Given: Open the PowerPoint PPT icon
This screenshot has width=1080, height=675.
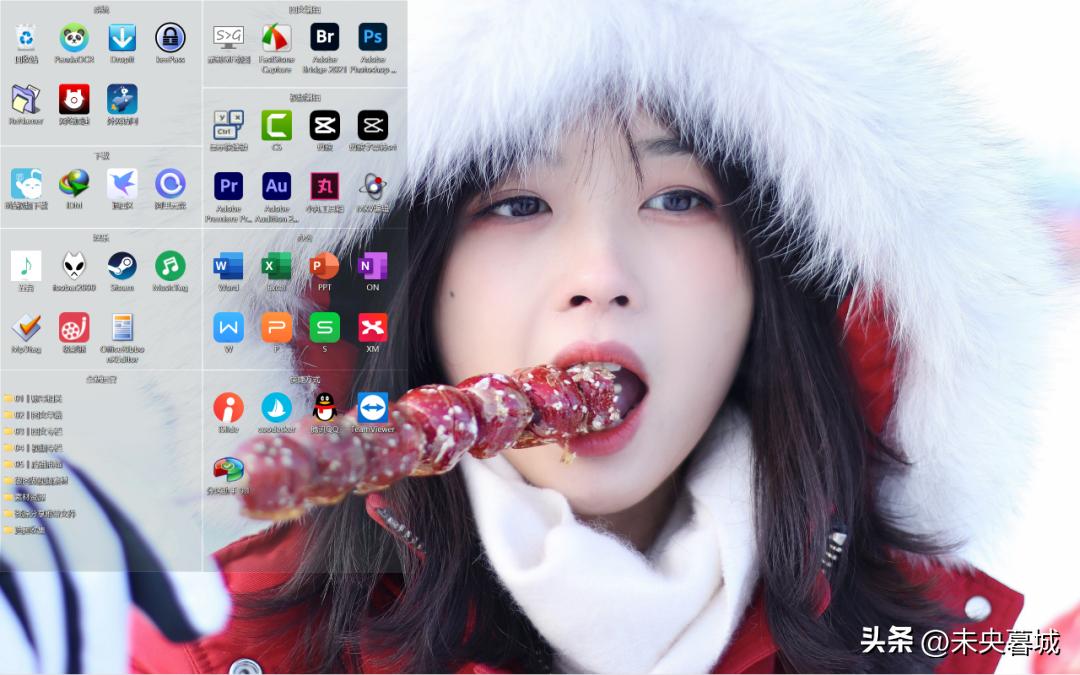Looking at the screenshot, I should click(x=324, y=266).
